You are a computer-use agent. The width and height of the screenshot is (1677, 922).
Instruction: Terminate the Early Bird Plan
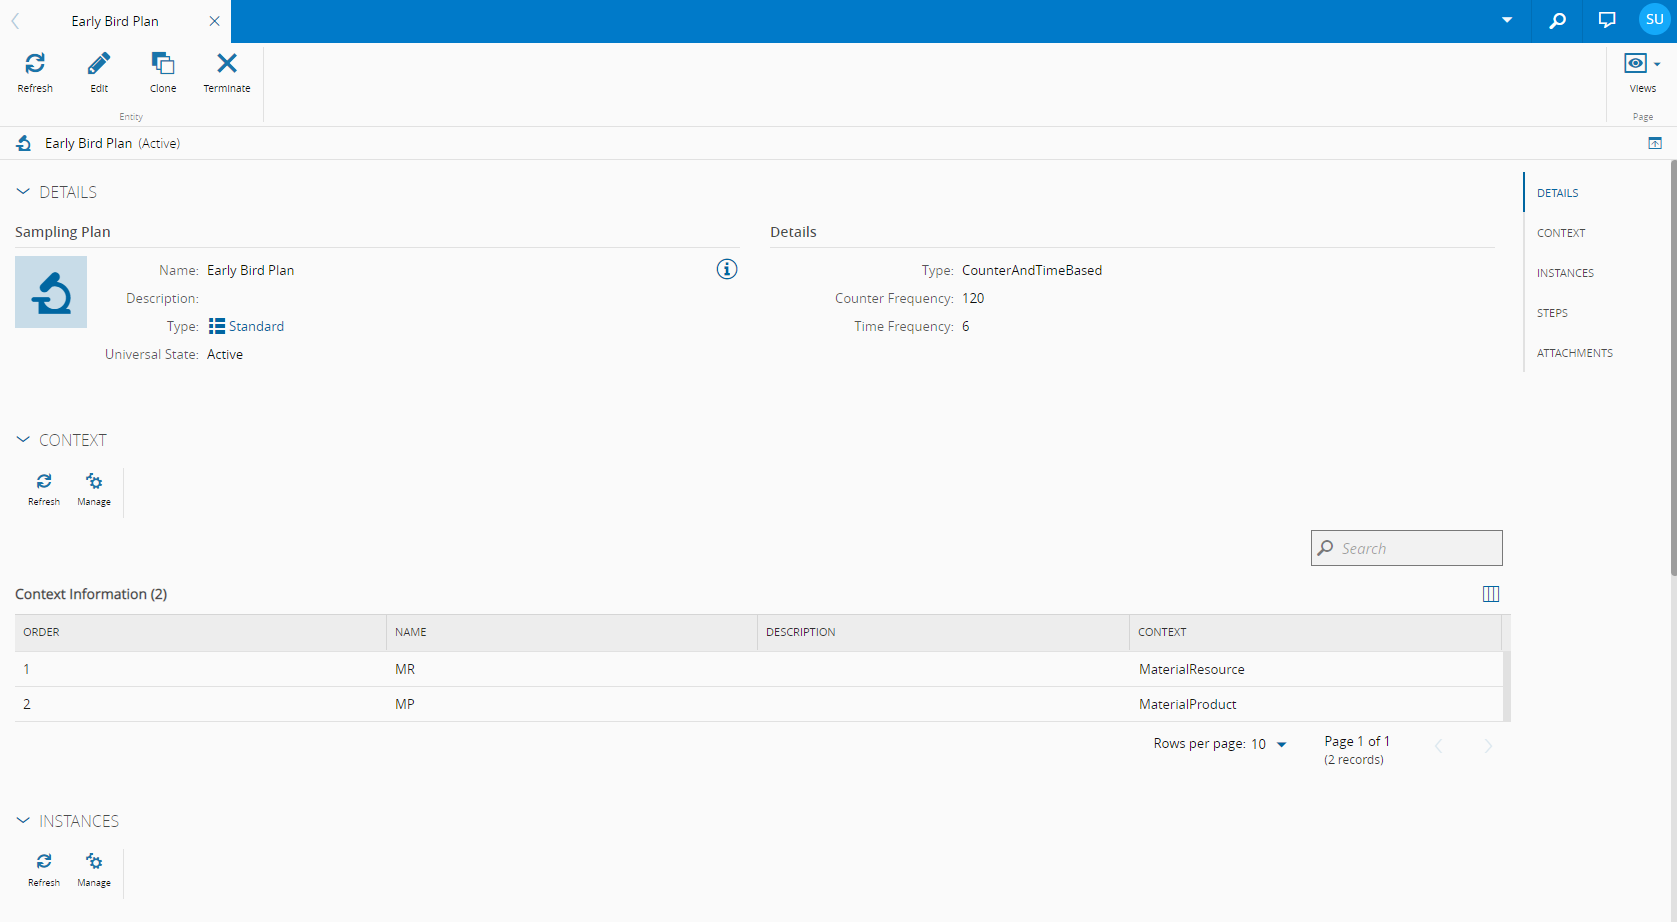(x=227, y=72)
